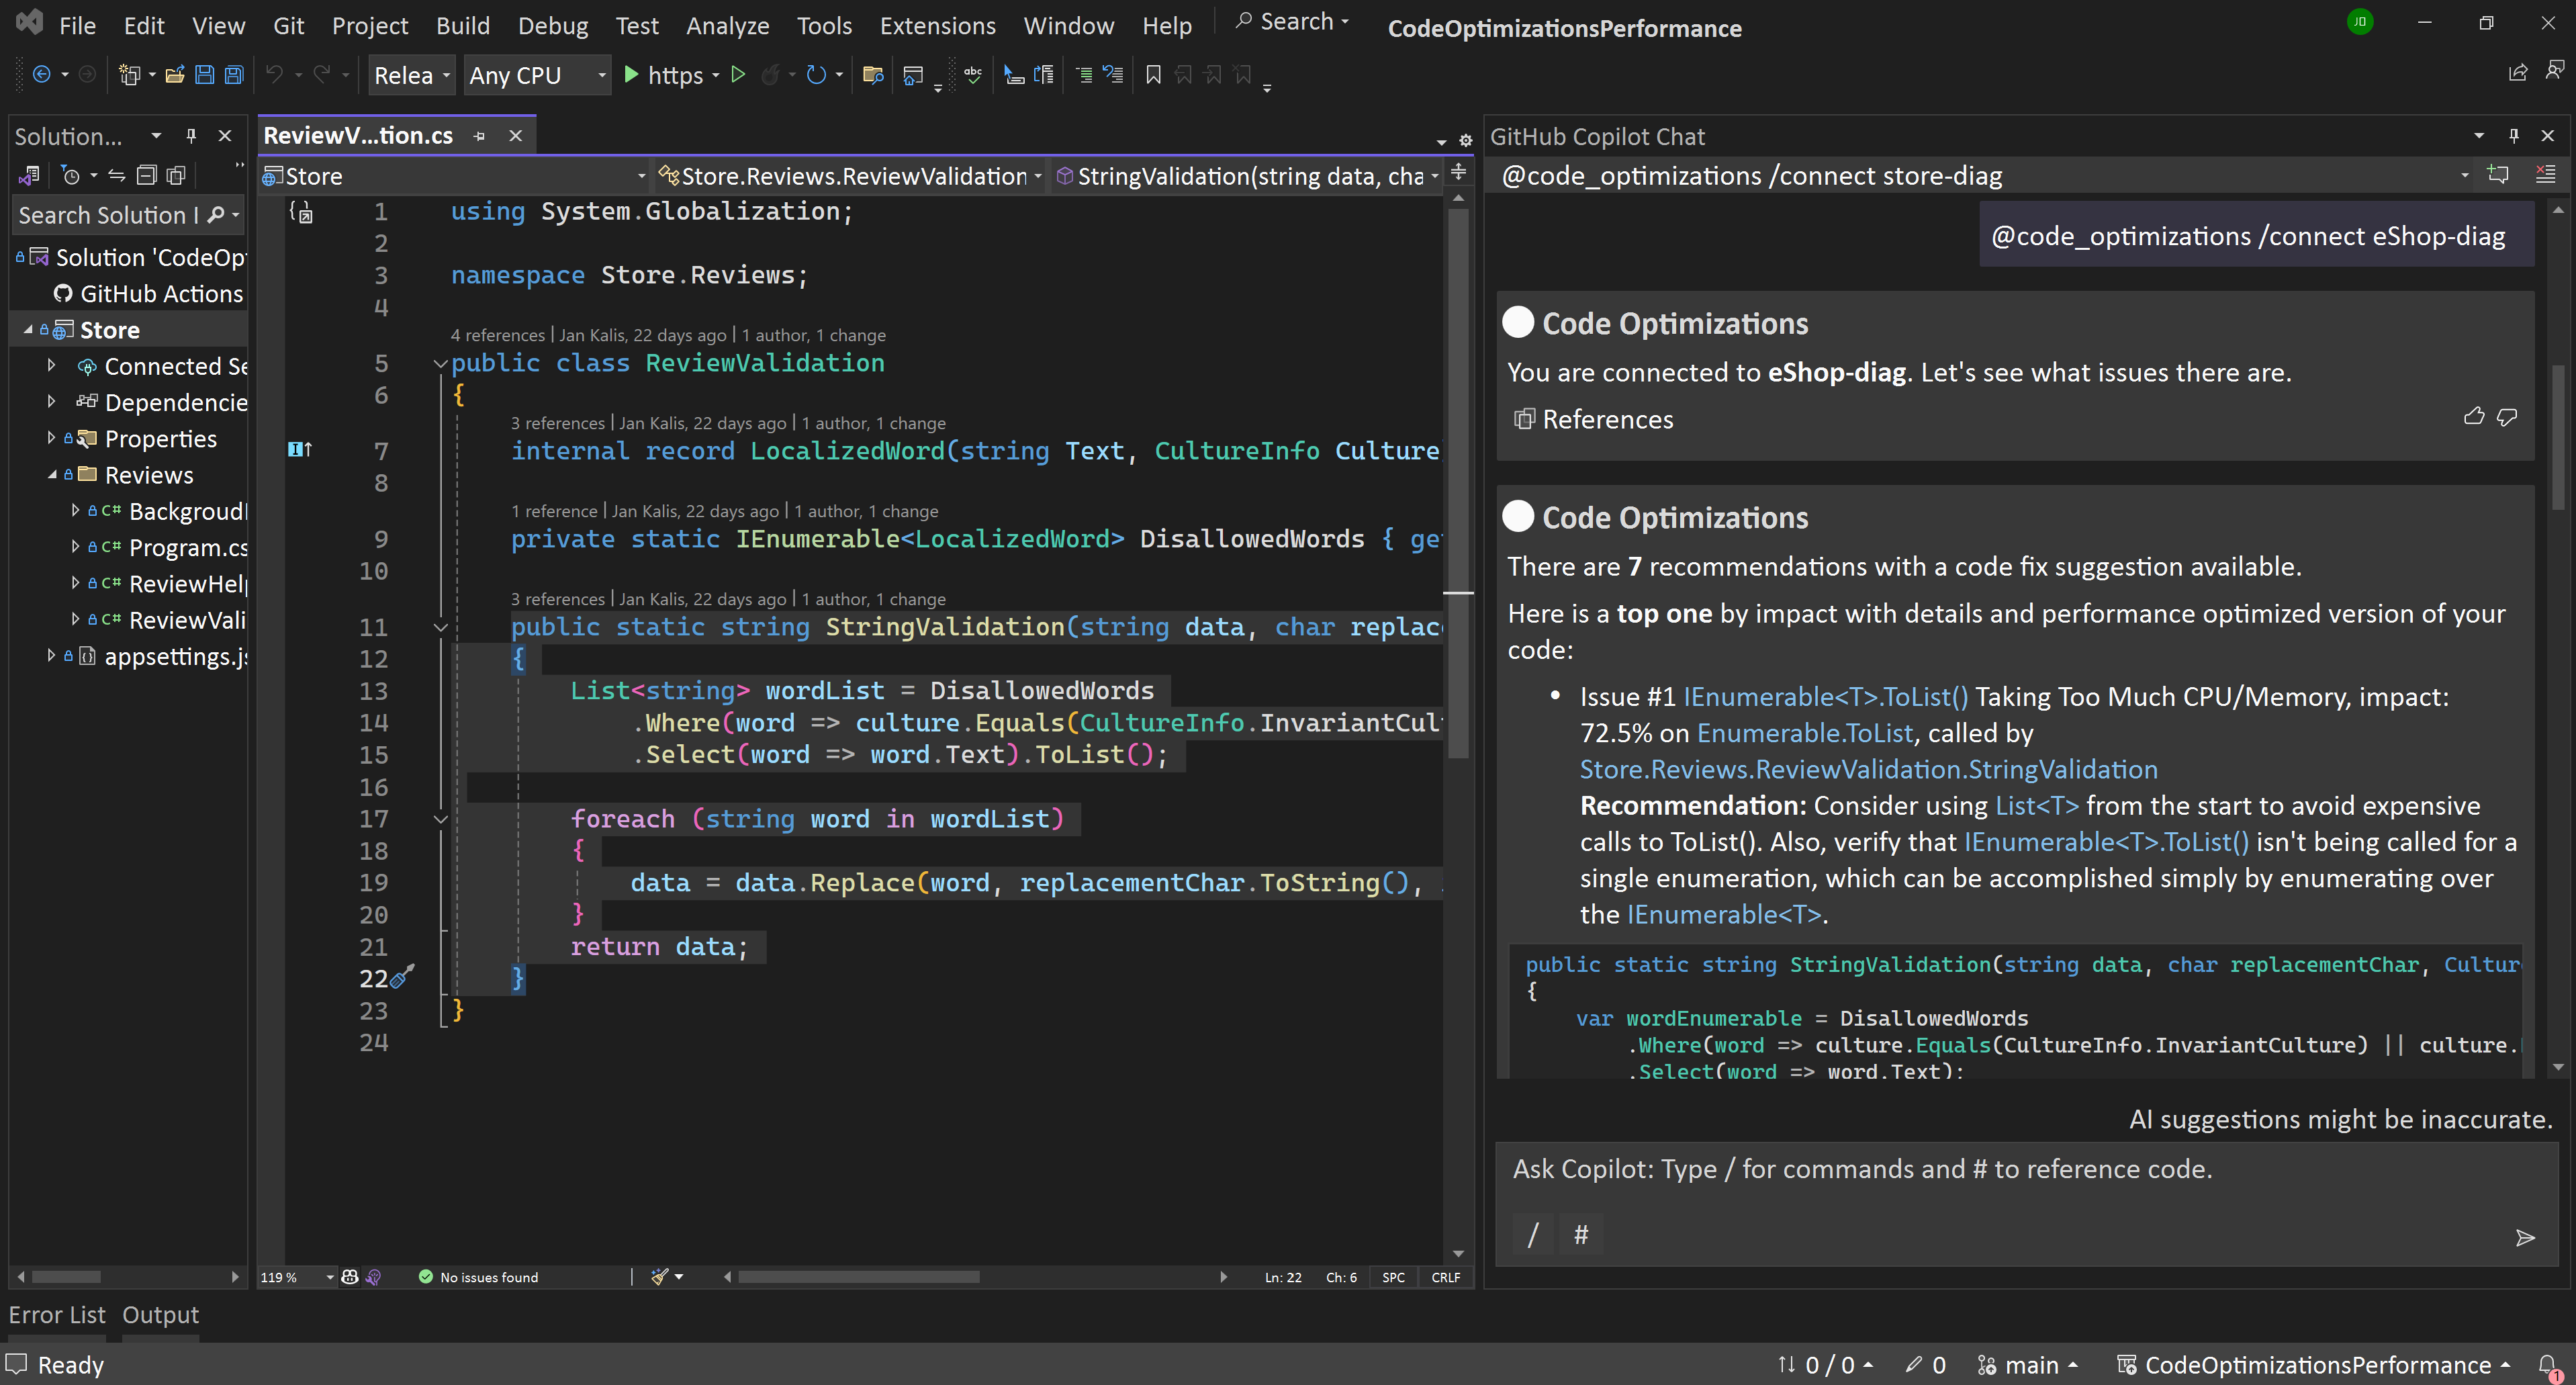This screenshot has width=2576, height=1385.
Task: Toggle code optimizations connect eShop-diag button
Action: [2249, 235]
